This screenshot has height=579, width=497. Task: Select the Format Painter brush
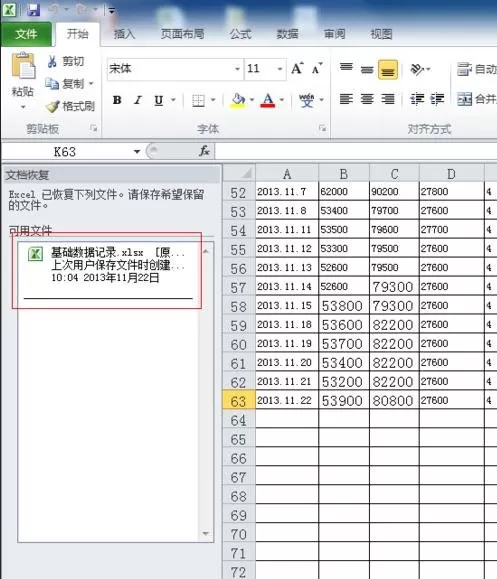coord(52,106)
